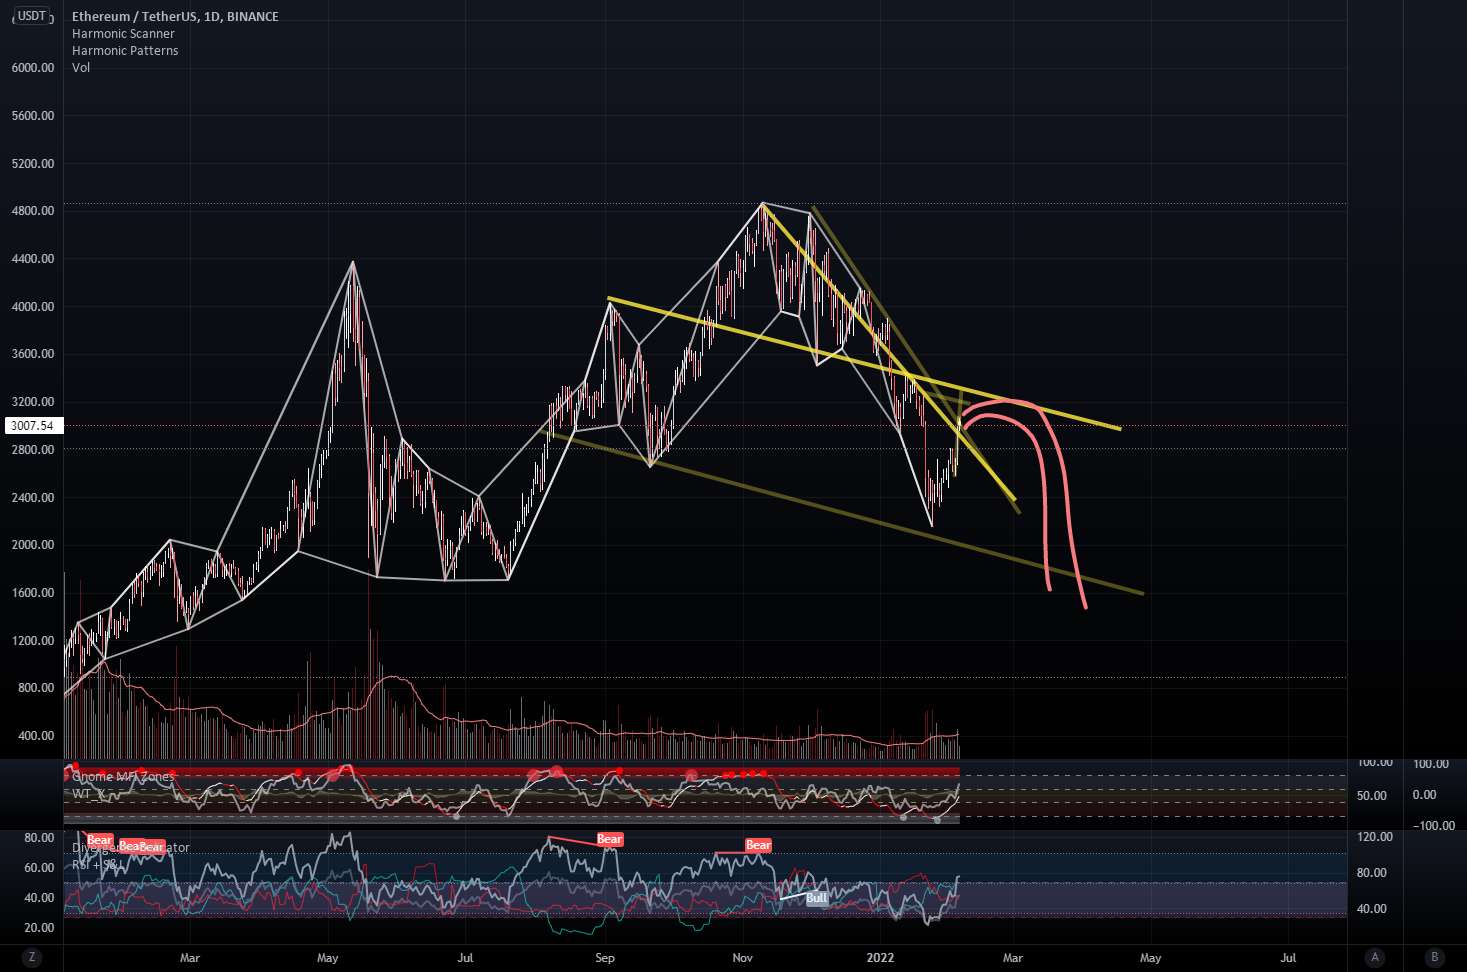
Task: Click the 2022 time axis label
Action: pos(880,957)
